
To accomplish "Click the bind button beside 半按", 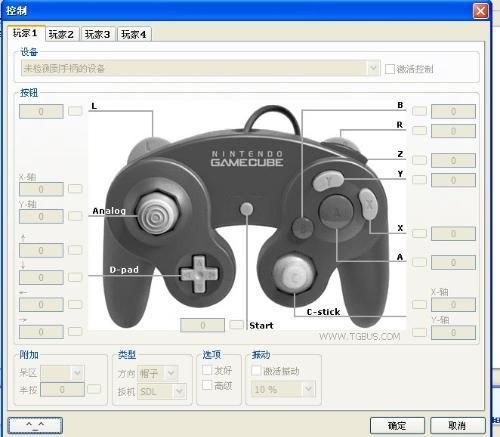I will pos(94,389).
